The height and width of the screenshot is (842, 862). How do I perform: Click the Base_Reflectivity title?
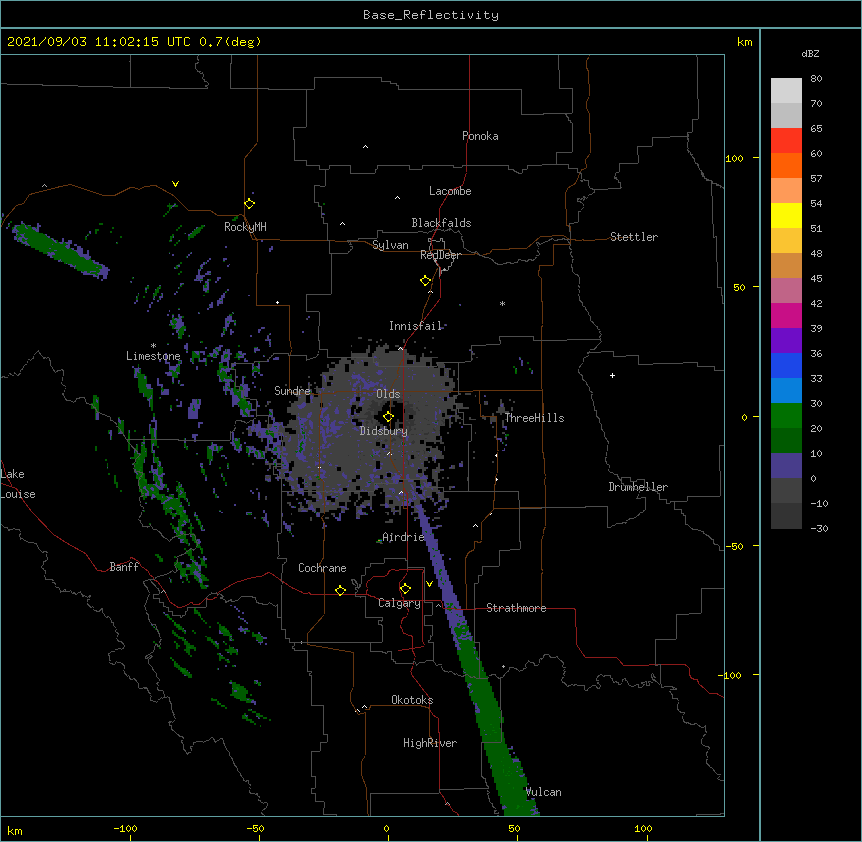[431, 15]
